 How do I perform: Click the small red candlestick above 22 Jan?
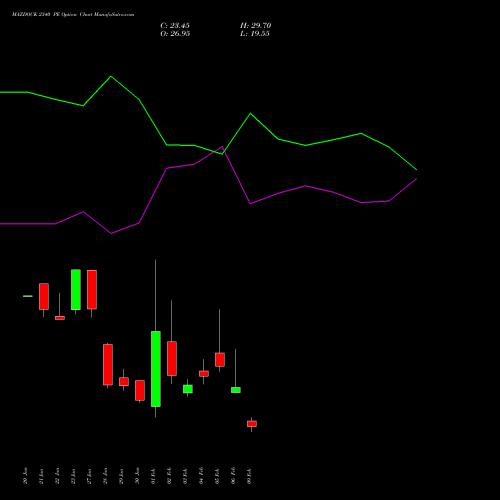[60, 318]
